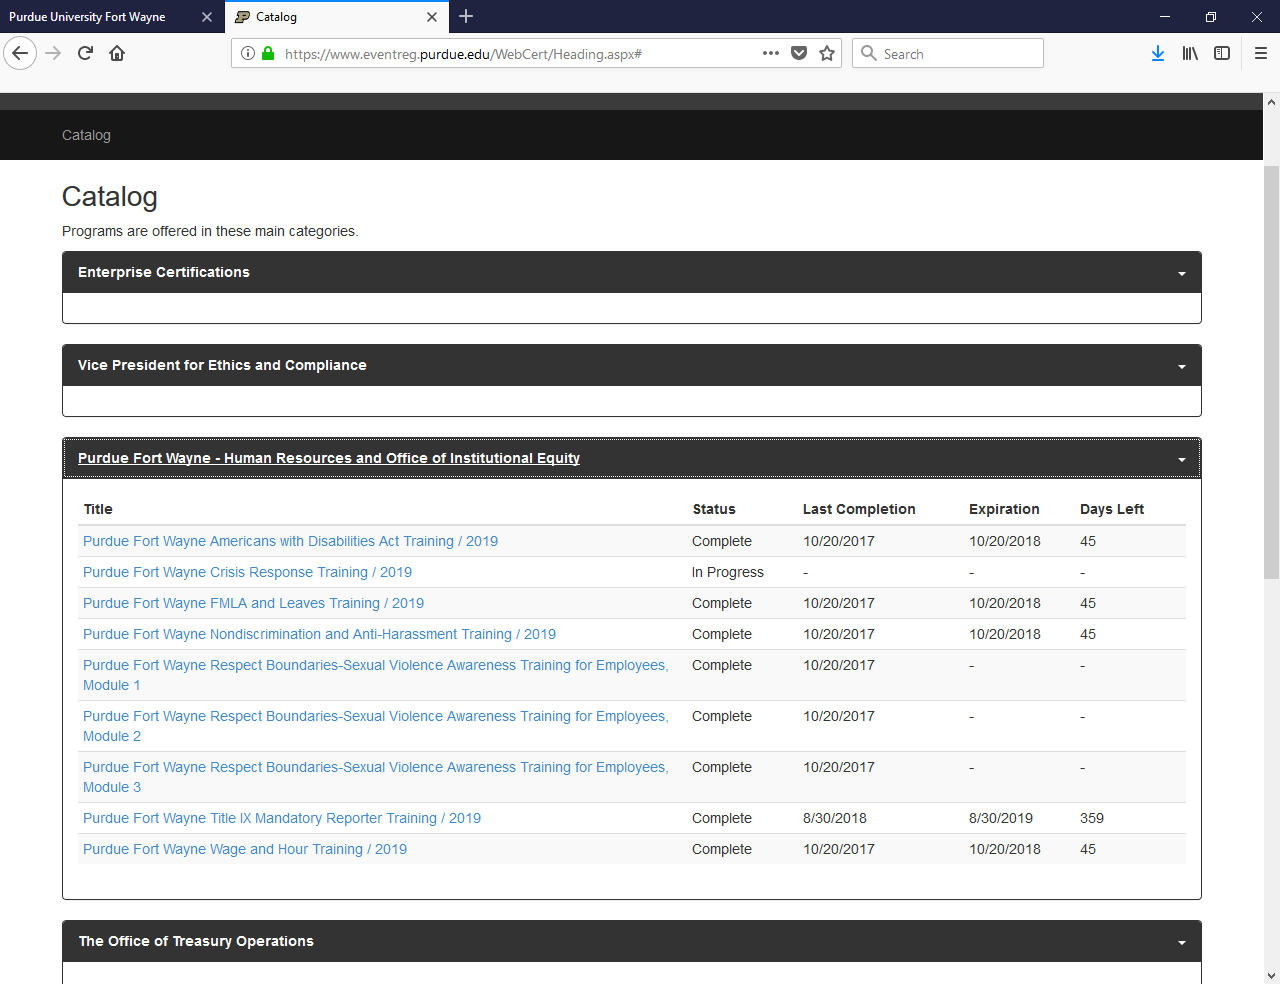The height and width of the screenshot is (984, 1280).
Task: Open Title IX Mandatory Reporter Training 2019
Action: click(x=282, y=818)
